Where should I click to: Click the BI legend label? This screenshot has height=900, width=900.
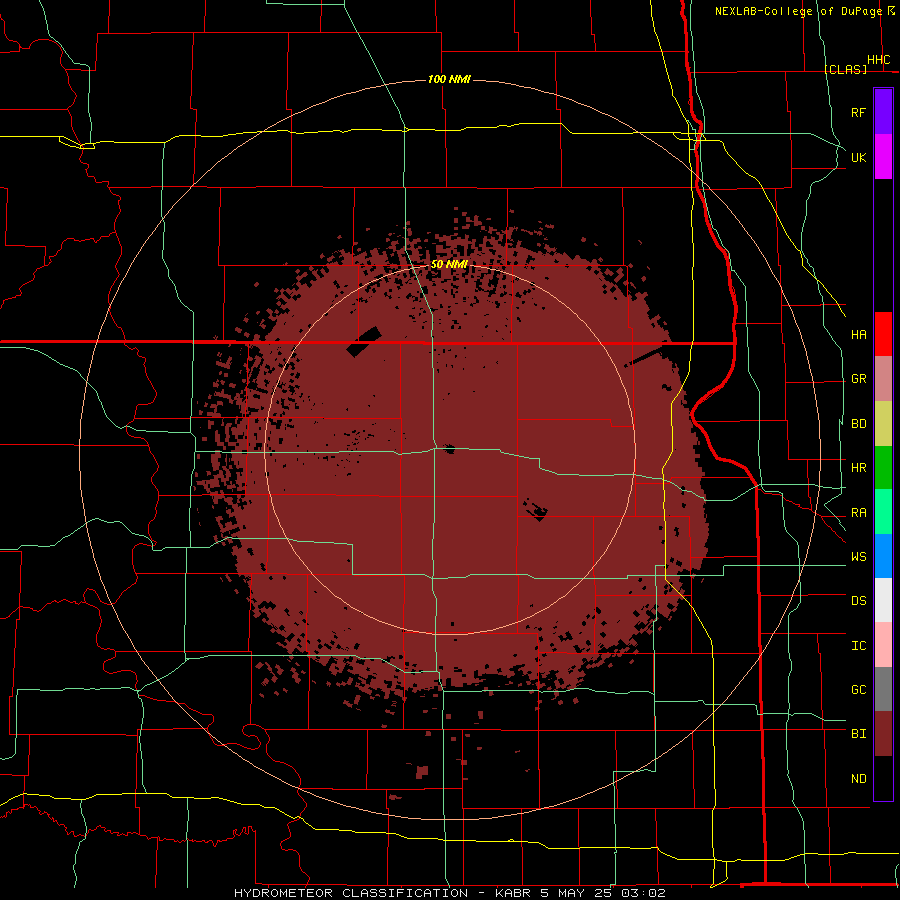pos(859,734)
